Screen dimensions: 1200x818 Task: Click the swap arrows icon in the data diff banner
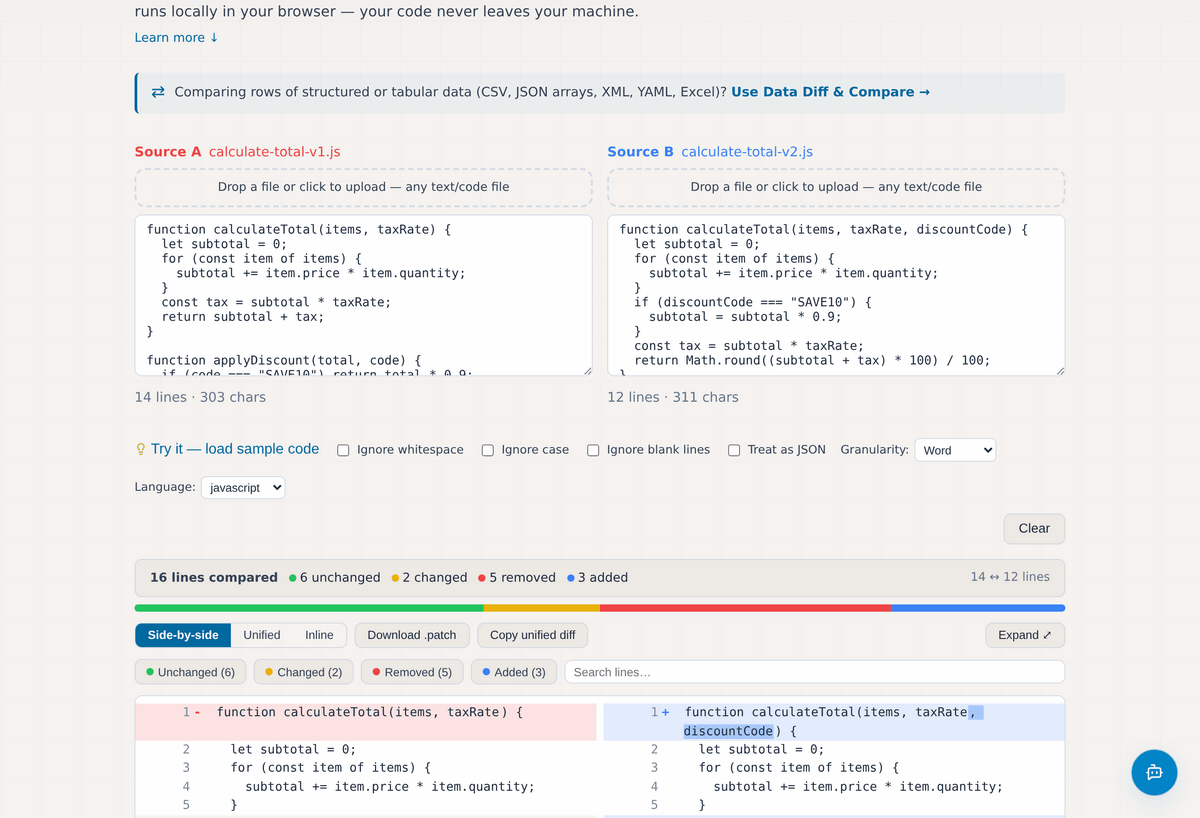pyautogui.click(x=158, y=92)
